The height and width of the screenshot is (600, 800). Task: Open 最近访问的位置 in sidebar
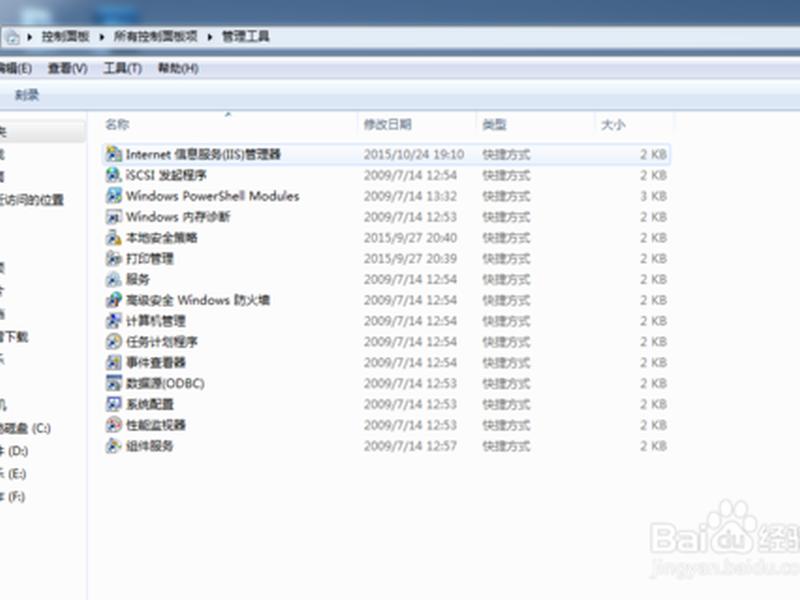pos(32,199)
